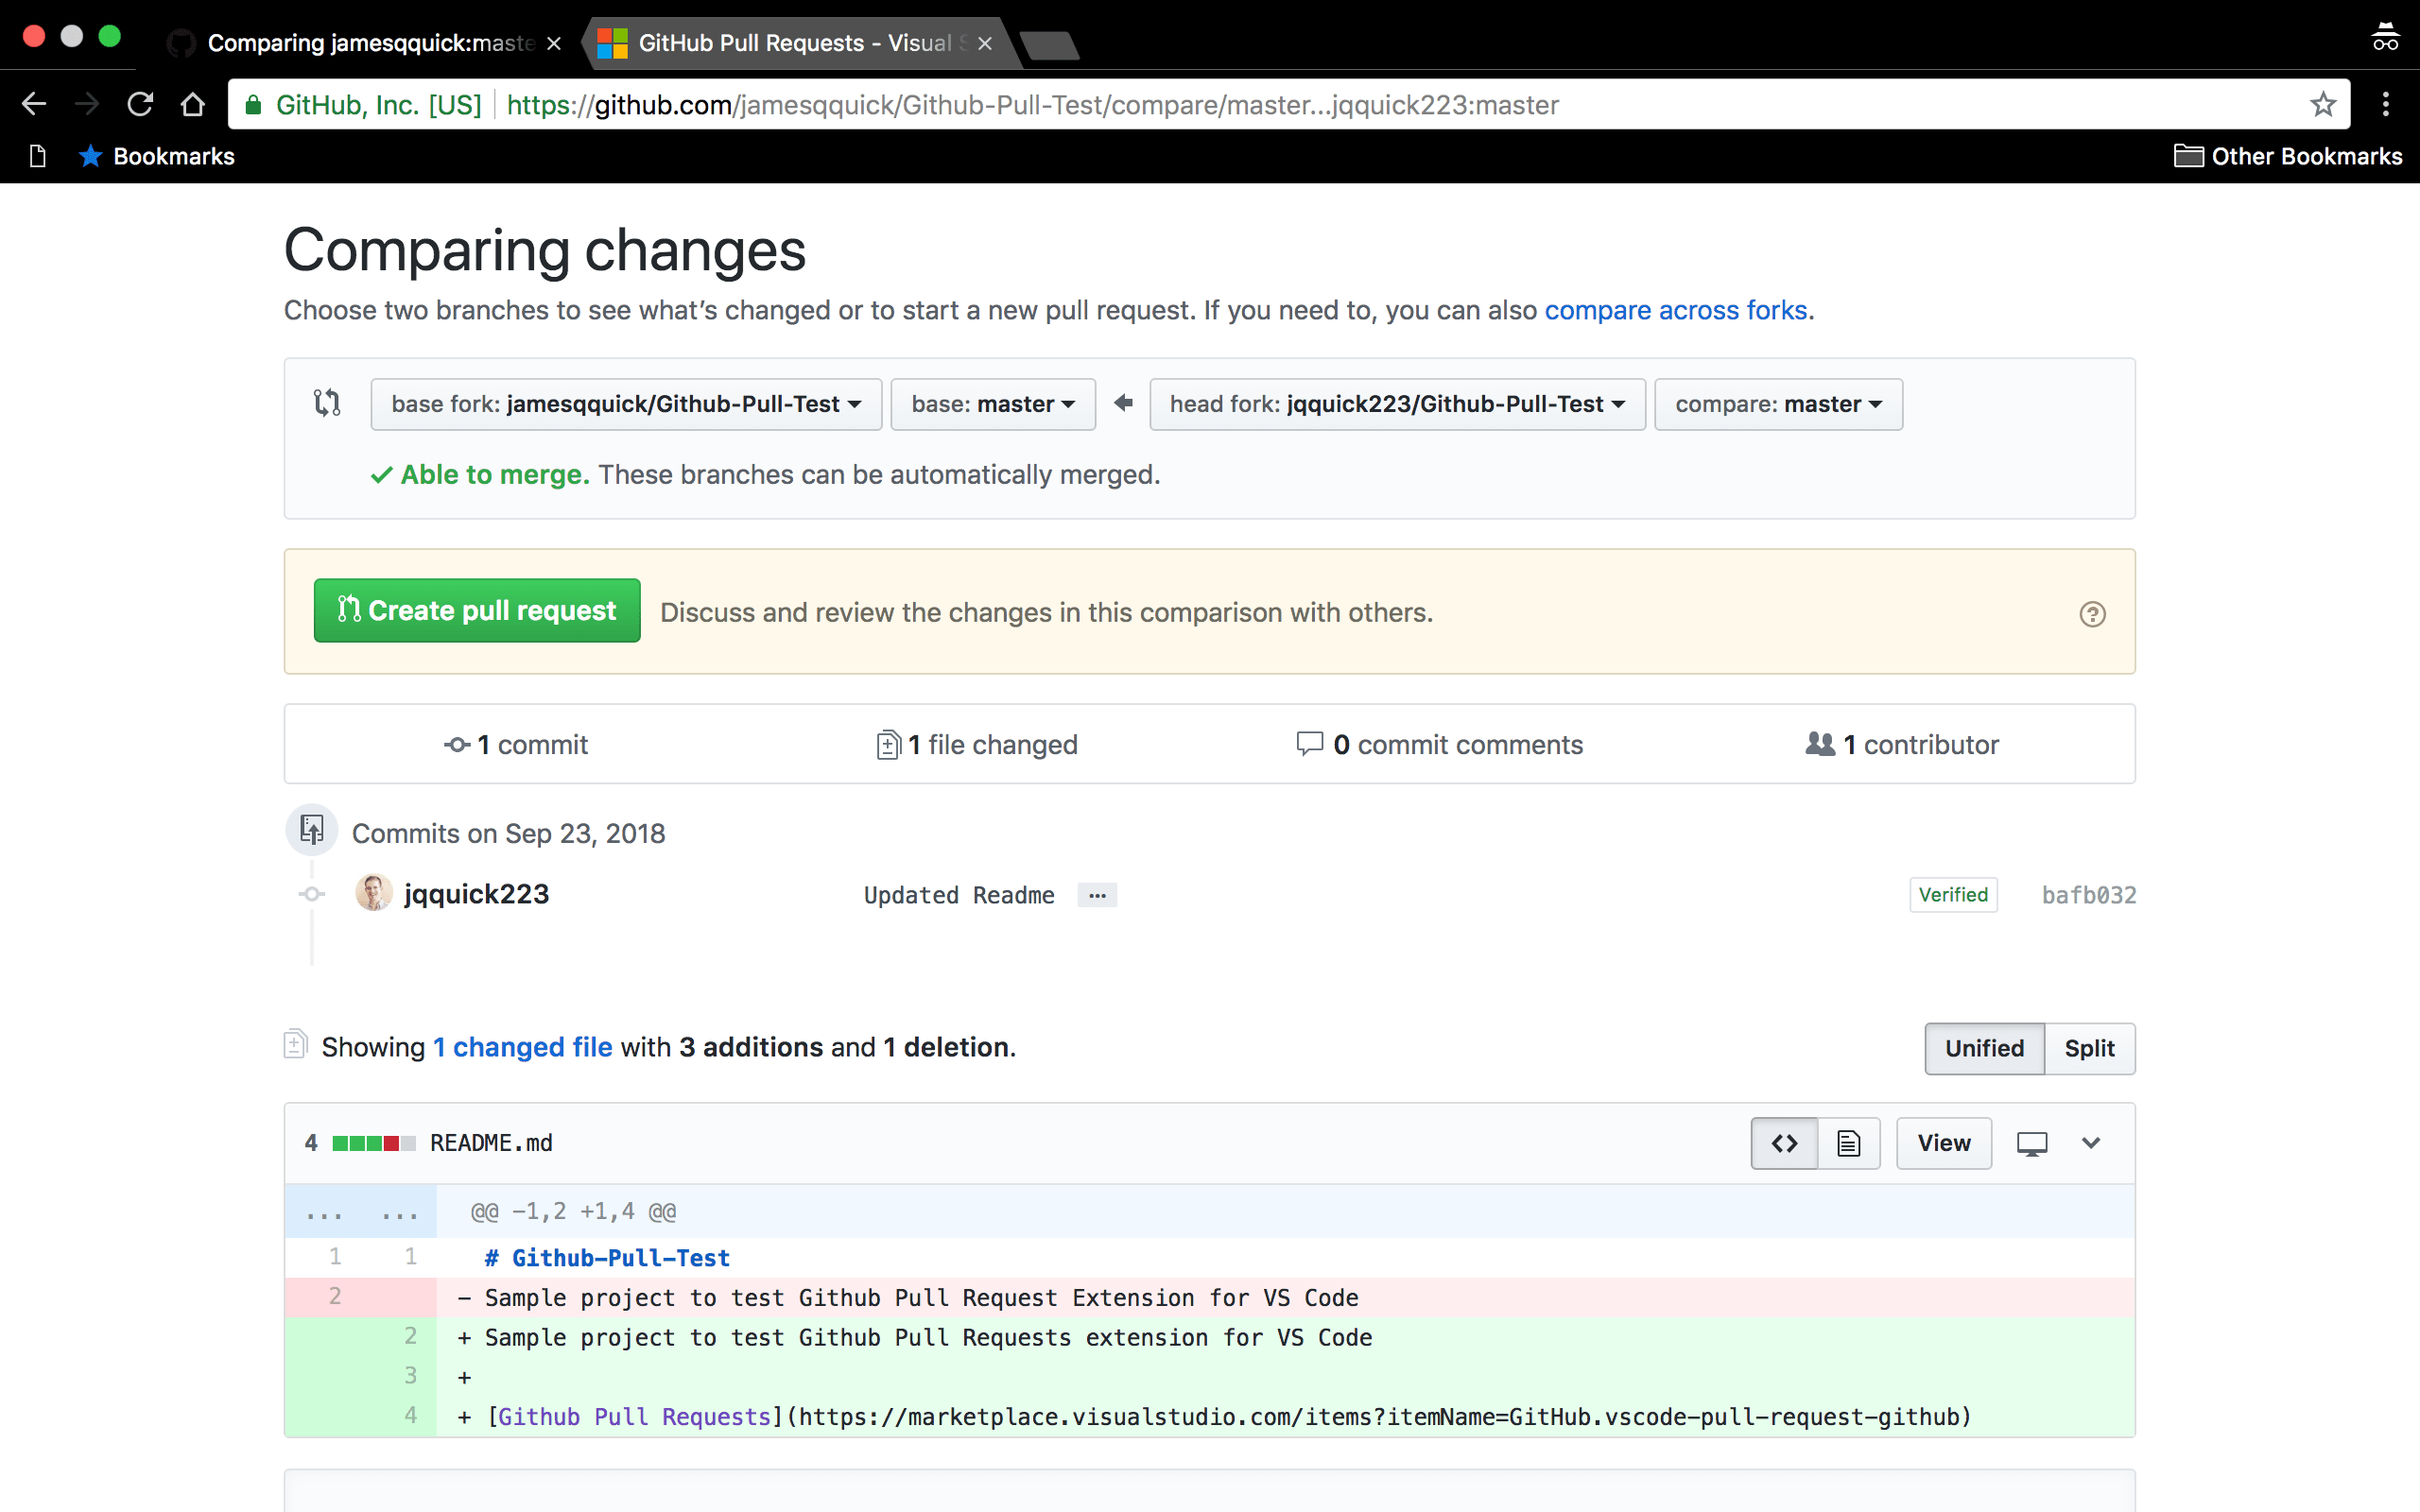Open base master branch dropdown
The image size is (2420, 1512).
pos(993,404)
